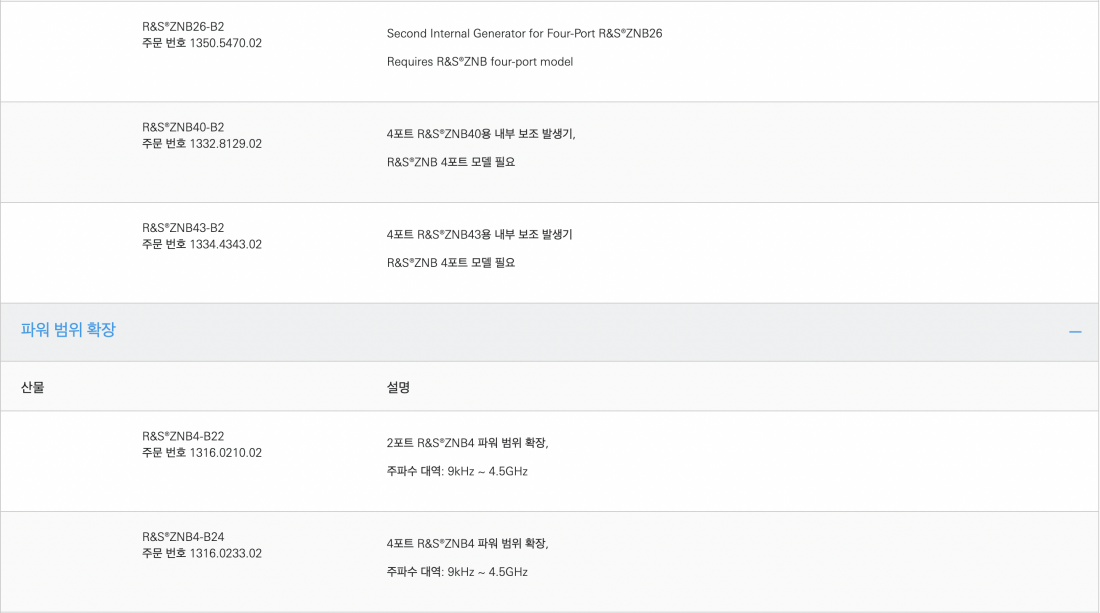This screenshot has width=1100, height=613.
Task: Click the description for Second Internal Generator
Action: point(524,33)
